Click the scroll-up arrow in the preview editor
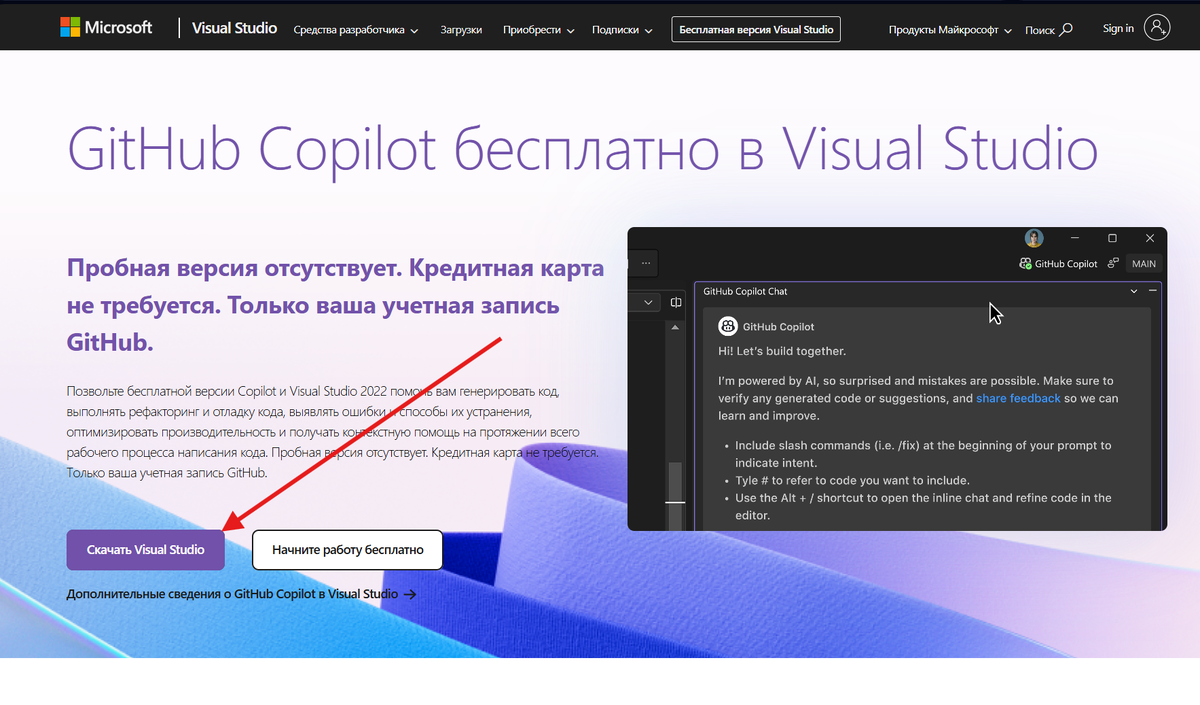Screen dimensions: 1200x705 tap(676, 326)
